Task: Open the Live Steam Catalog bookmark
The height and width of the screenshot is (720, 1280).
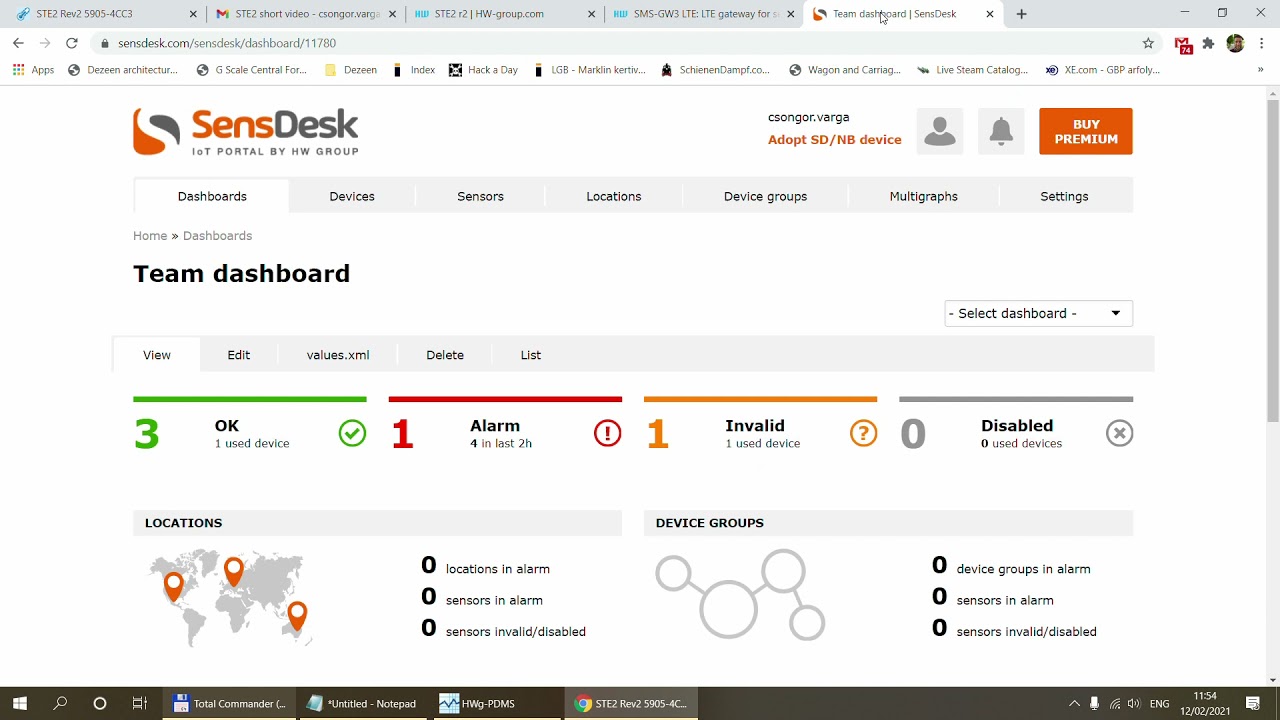Action: point(973,70)
